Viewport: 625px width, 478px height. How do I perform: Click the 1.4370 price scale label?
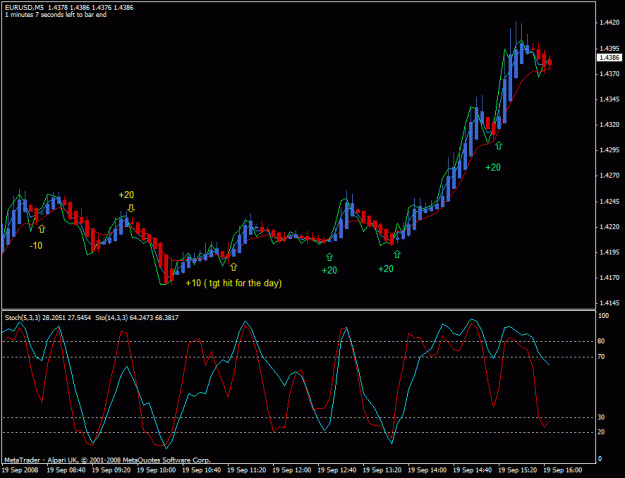(x=610, y=74)
